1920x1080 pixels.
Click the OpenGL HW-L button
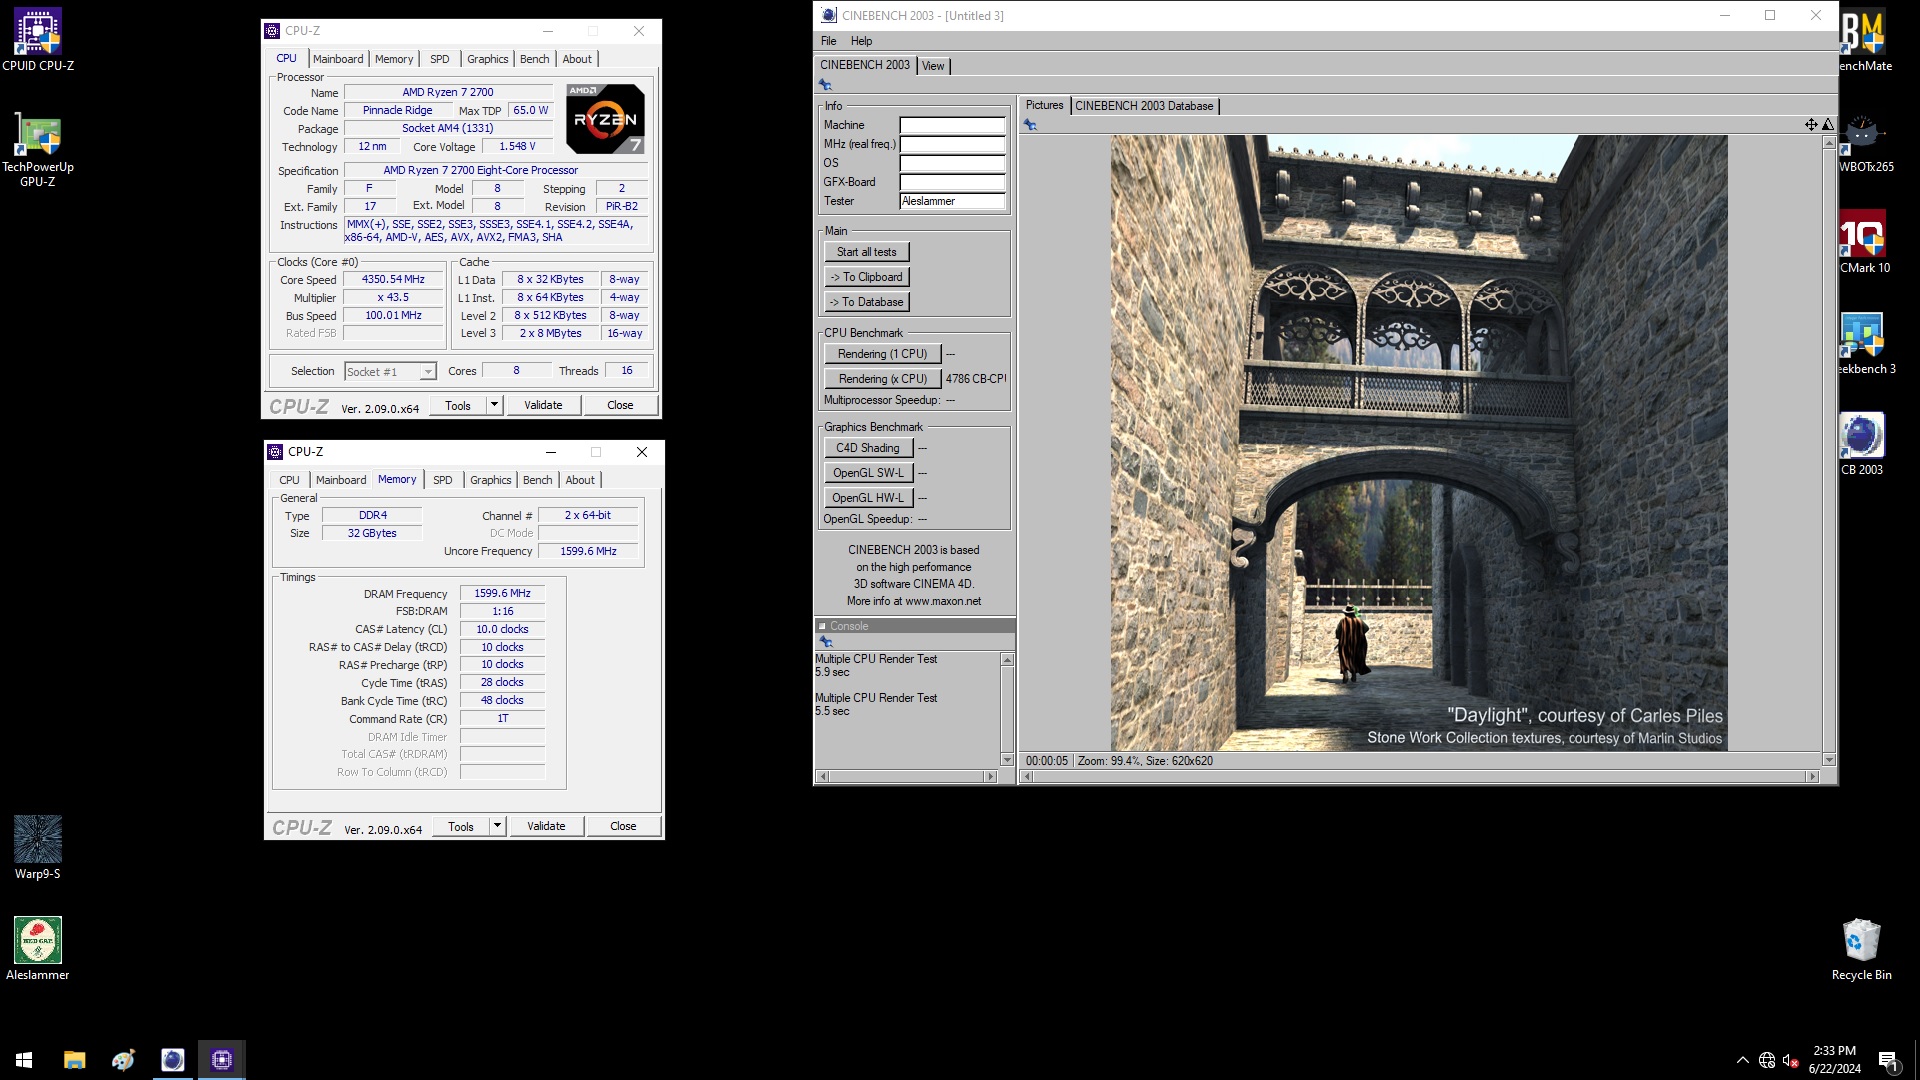[868, 498]
